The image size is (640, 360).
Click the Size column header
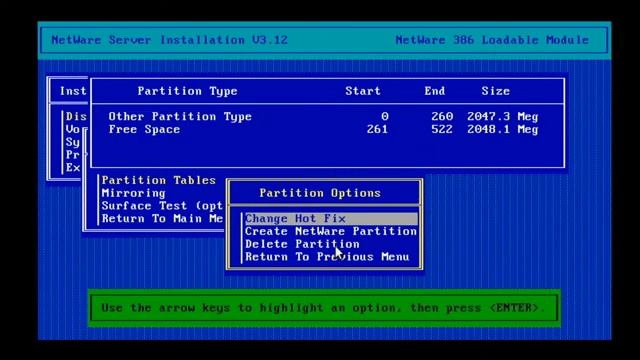point(496,91)
